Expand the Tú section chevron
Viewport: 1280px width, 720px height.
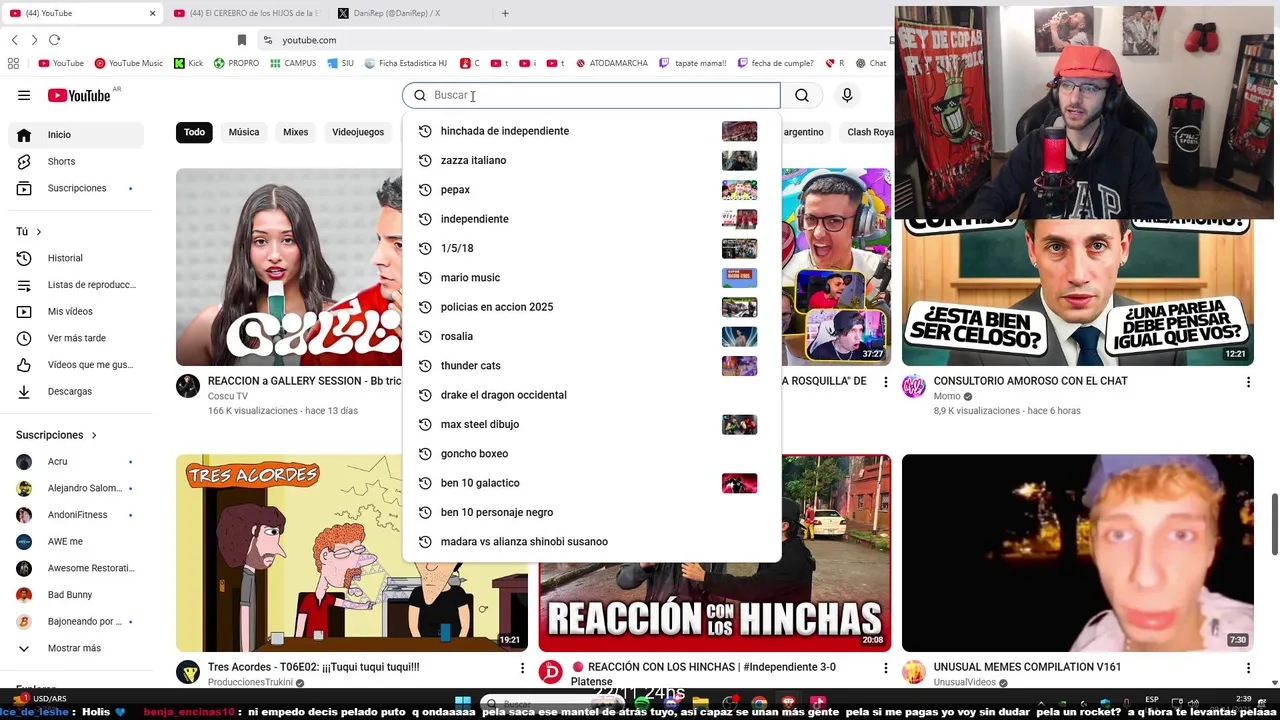coord(39,232)
